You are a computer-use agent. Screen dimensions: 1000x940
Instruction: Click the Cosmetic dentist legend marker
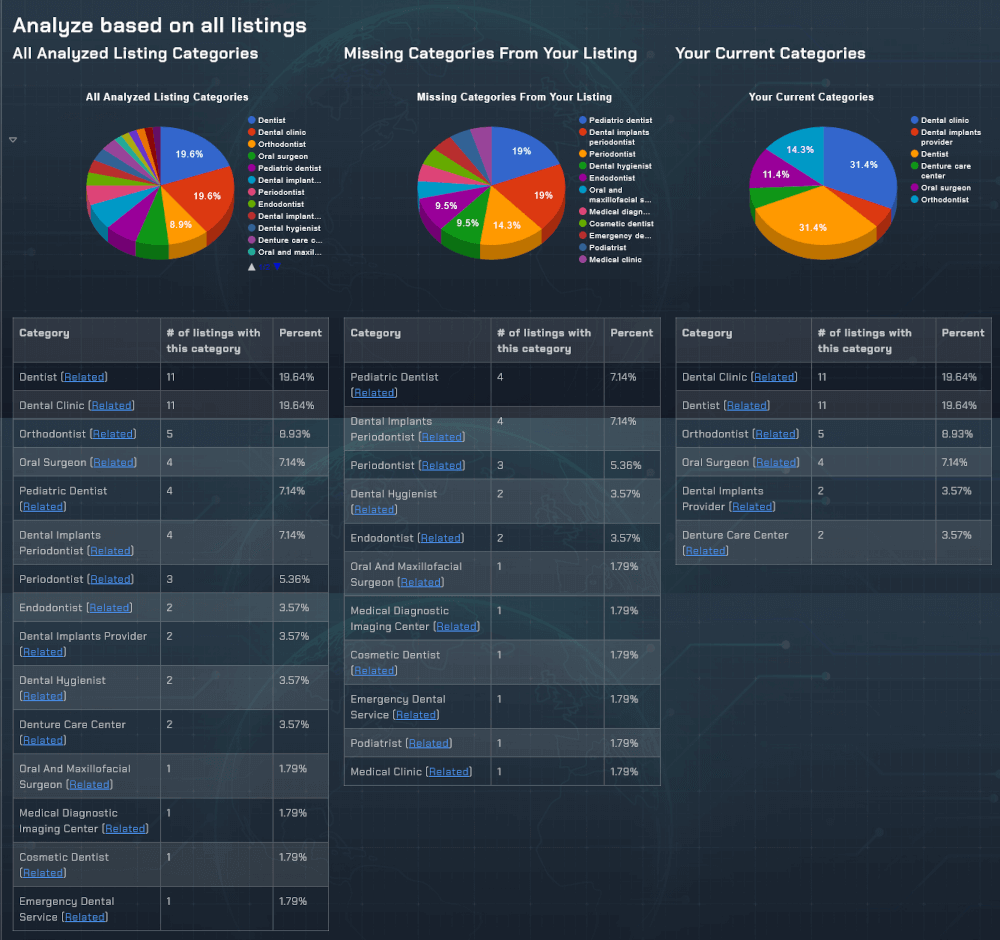583,224
